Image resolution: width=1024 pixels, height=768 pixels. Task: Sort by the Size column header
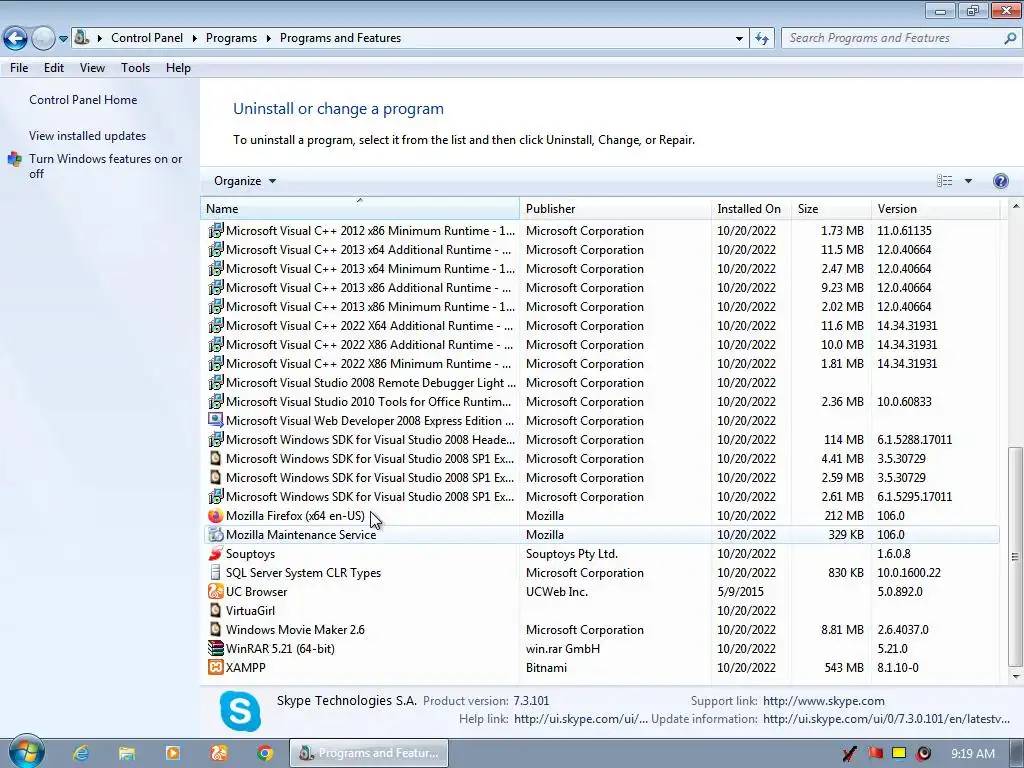(831, 209)
